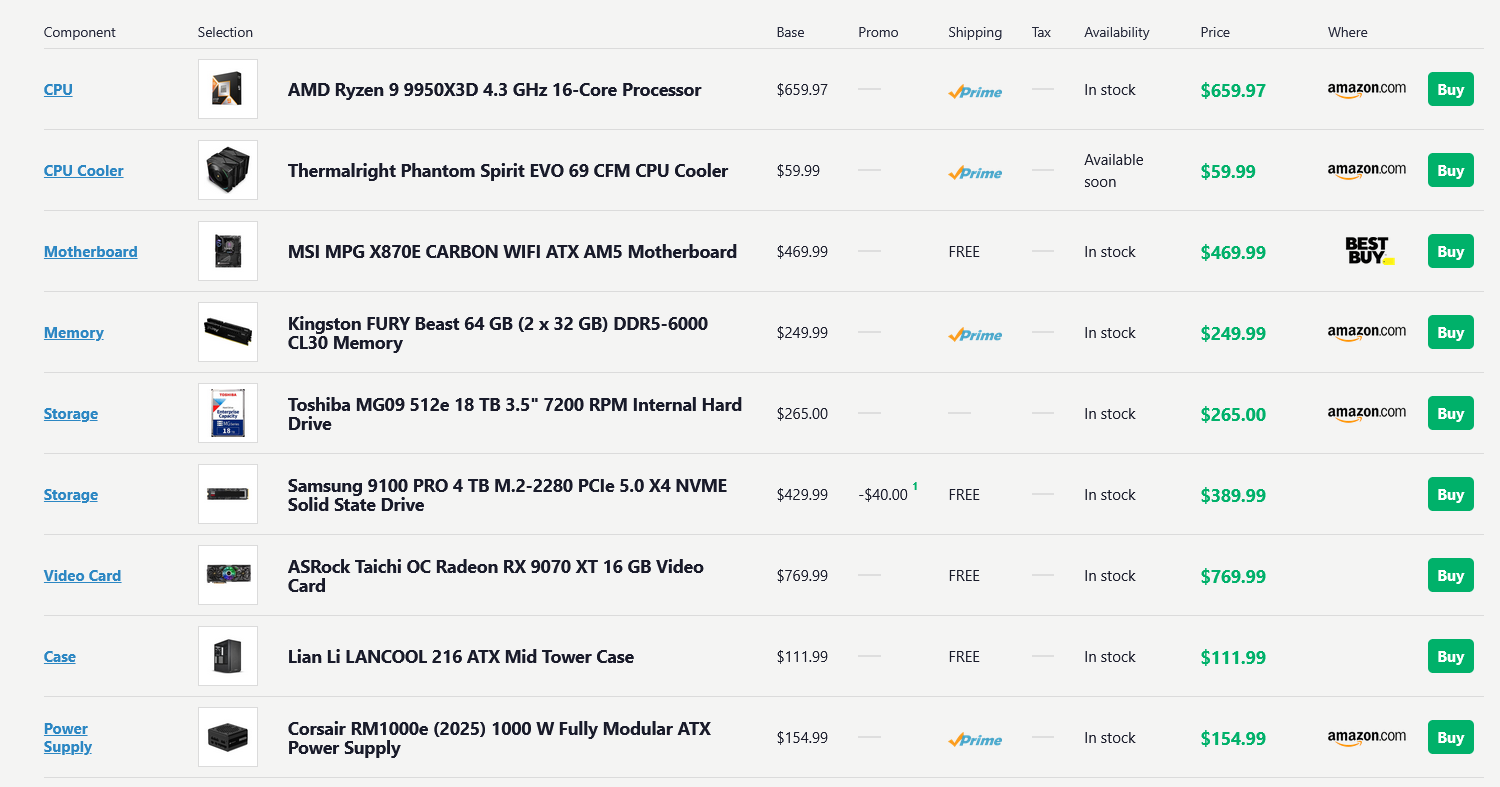This screenshot has width=1500, height=787.
Task: Open the Video Card component link
Action: point(82,576)
